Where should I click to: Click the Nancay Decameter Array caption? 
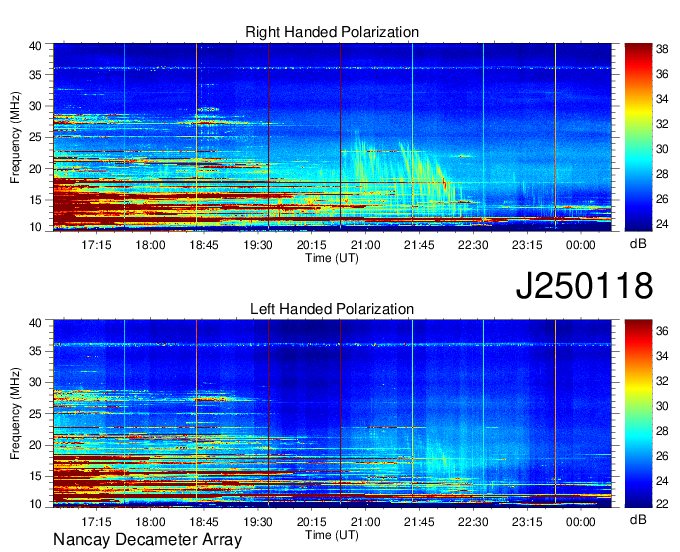tap(147, 540)
